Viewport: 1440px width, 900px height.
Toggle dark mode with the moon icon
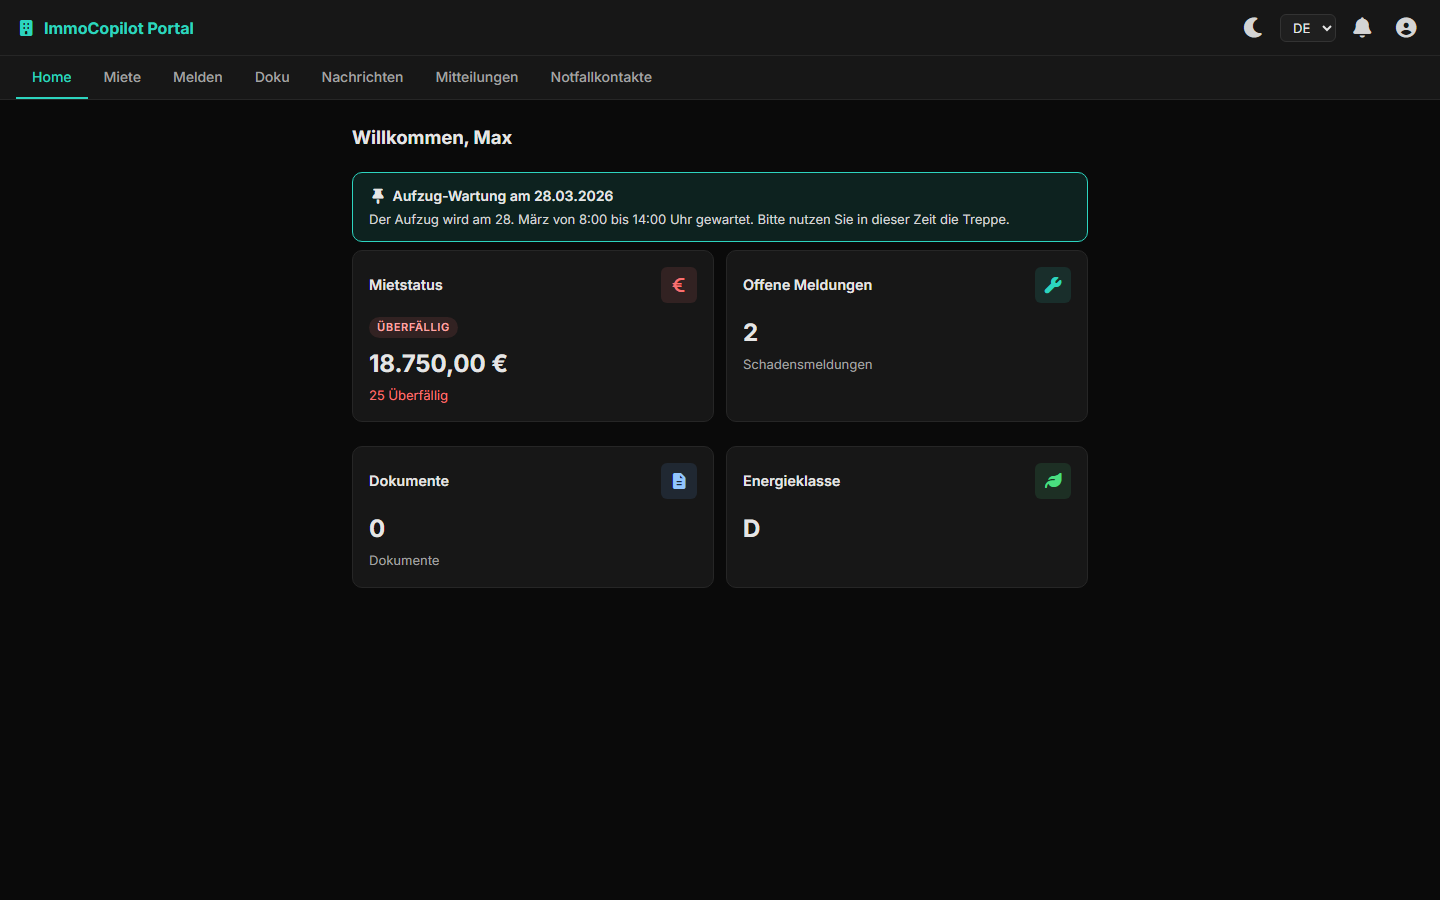pos(1252,28)
